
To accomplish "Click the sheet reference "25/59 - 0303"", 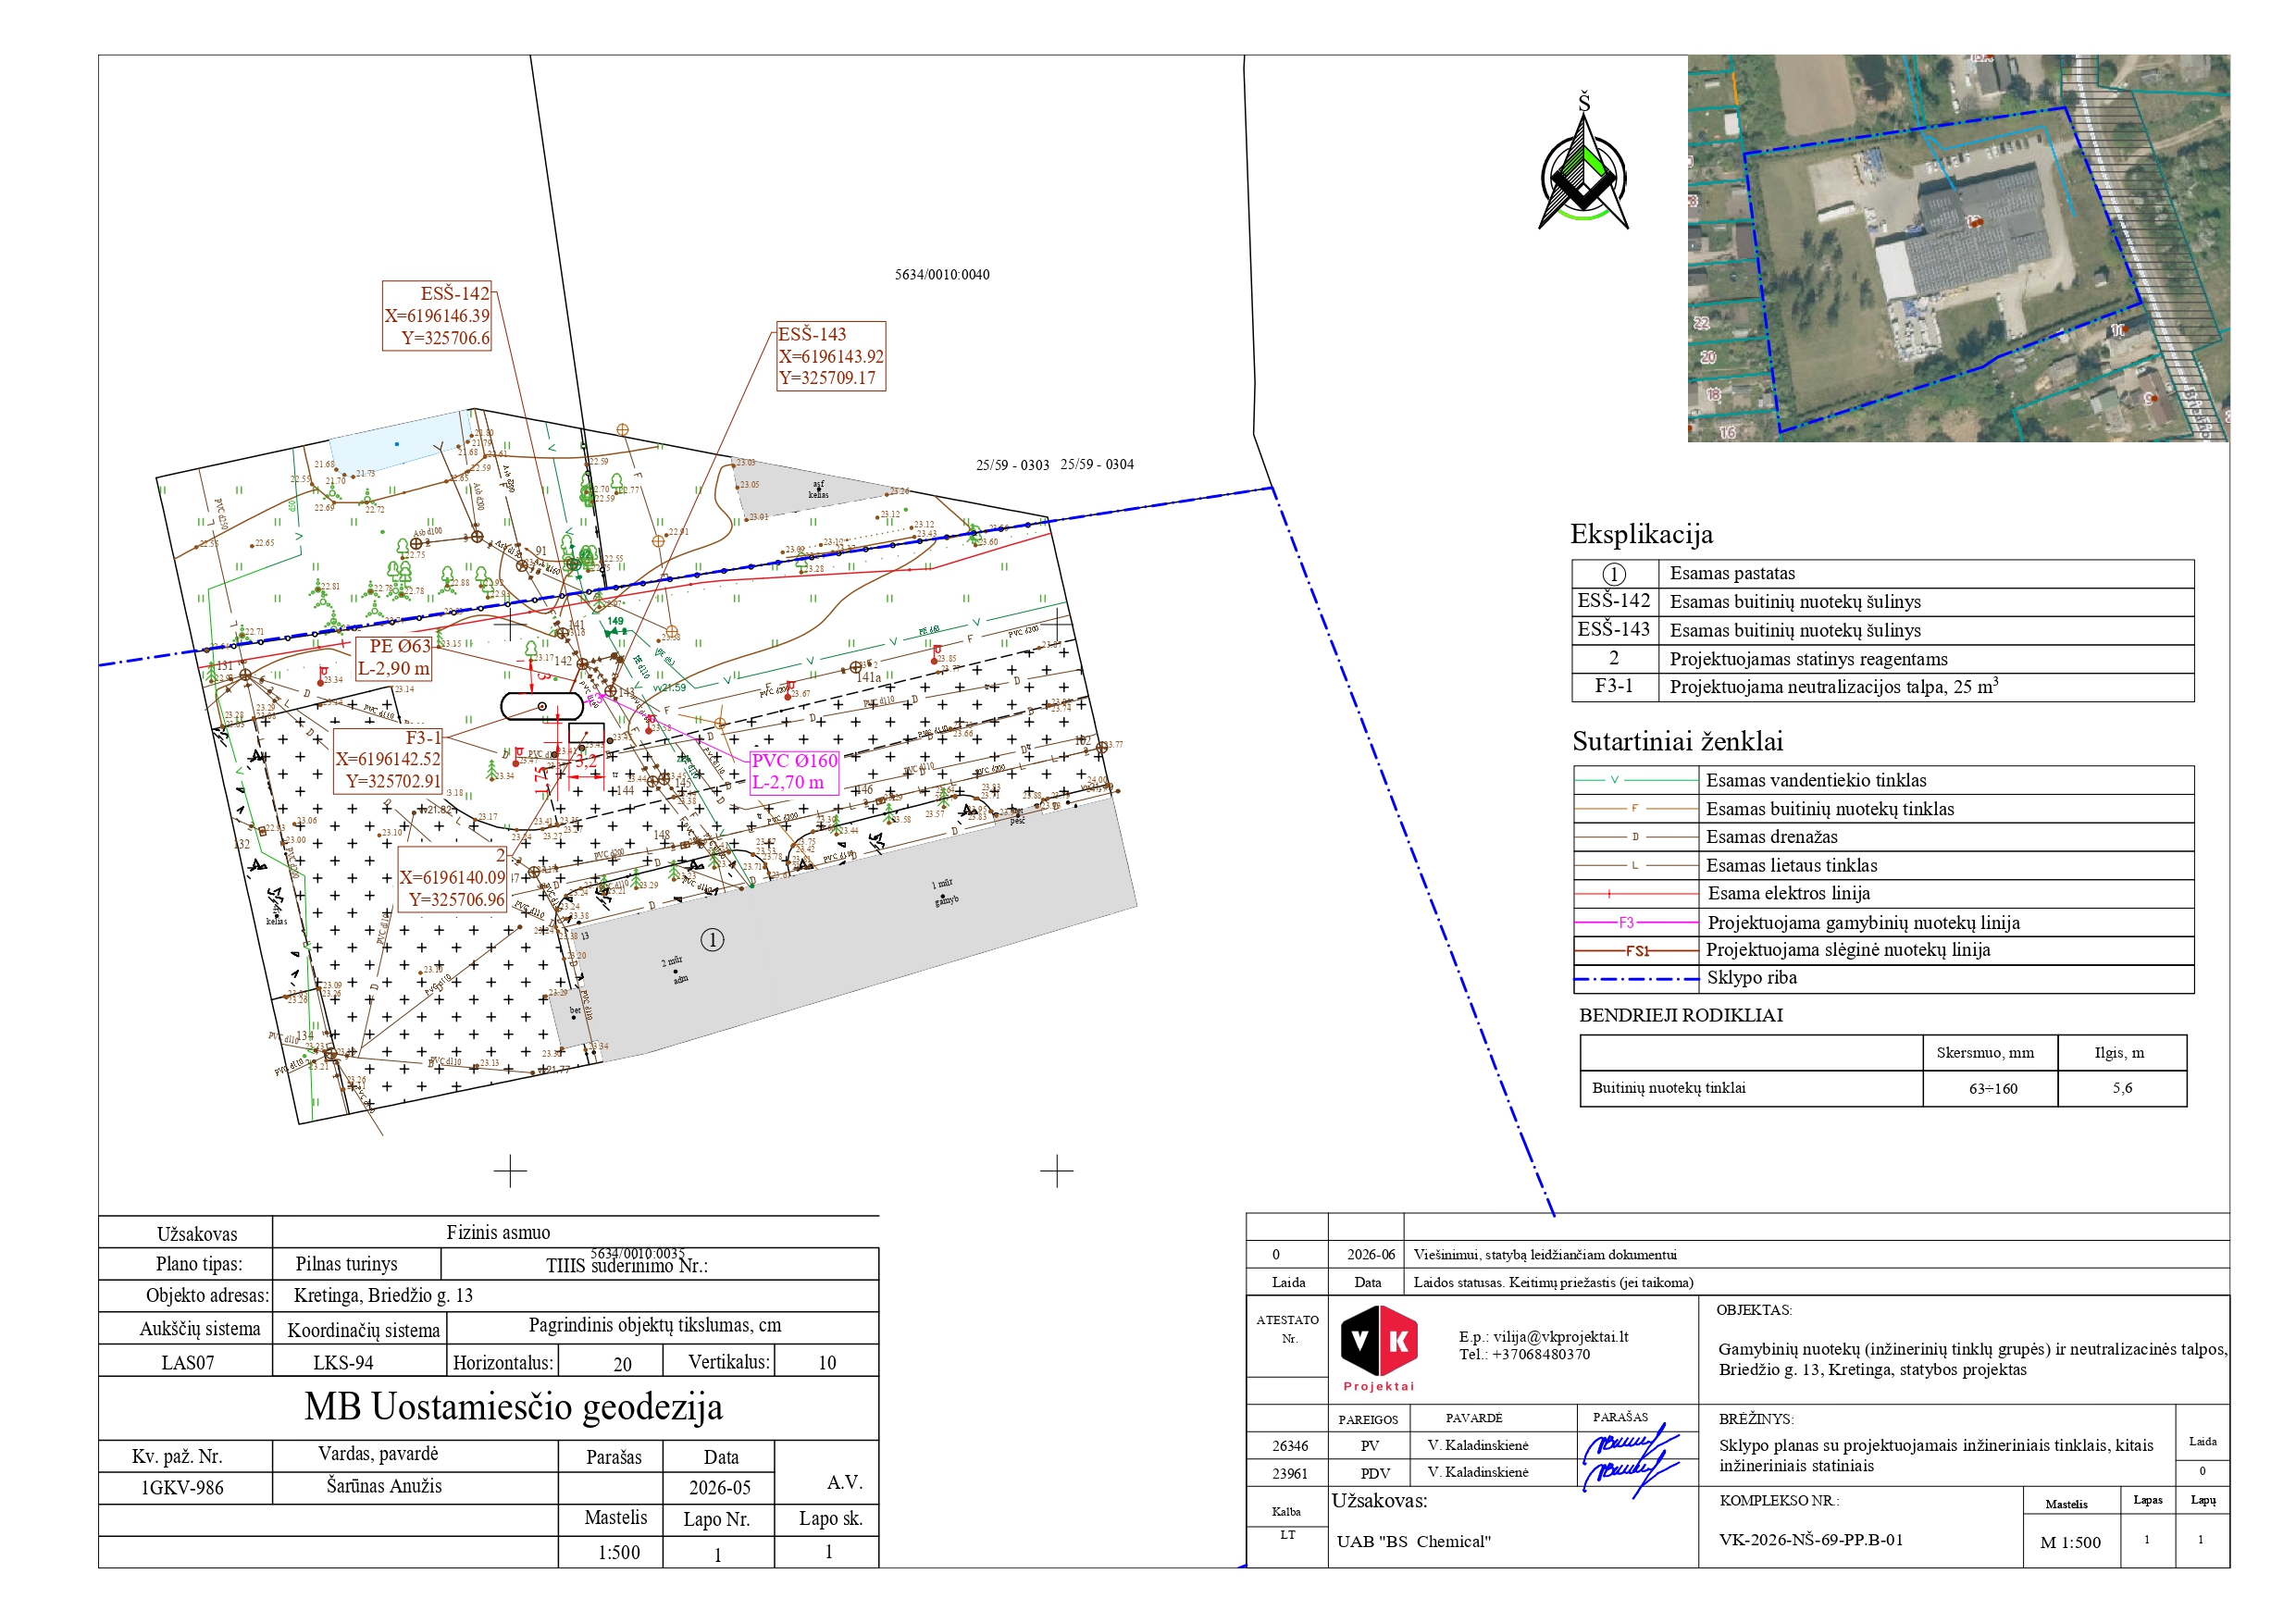I will click(x=1012, y=465).
